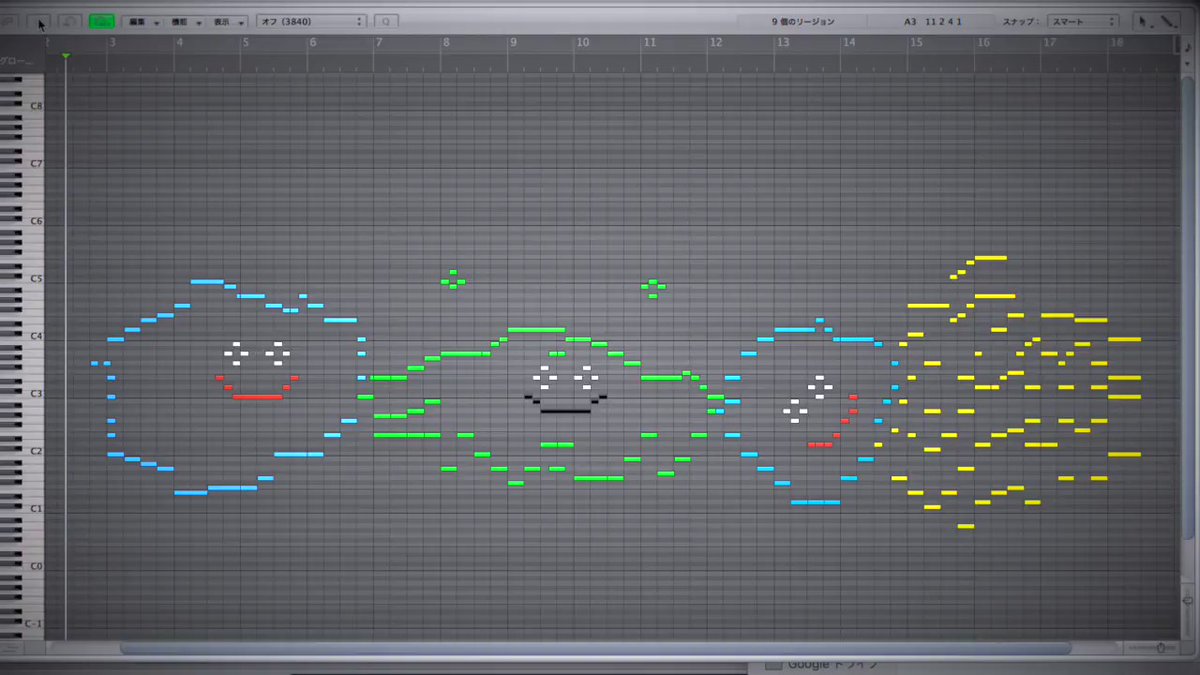Select the pencil tool at top right

1168,21
